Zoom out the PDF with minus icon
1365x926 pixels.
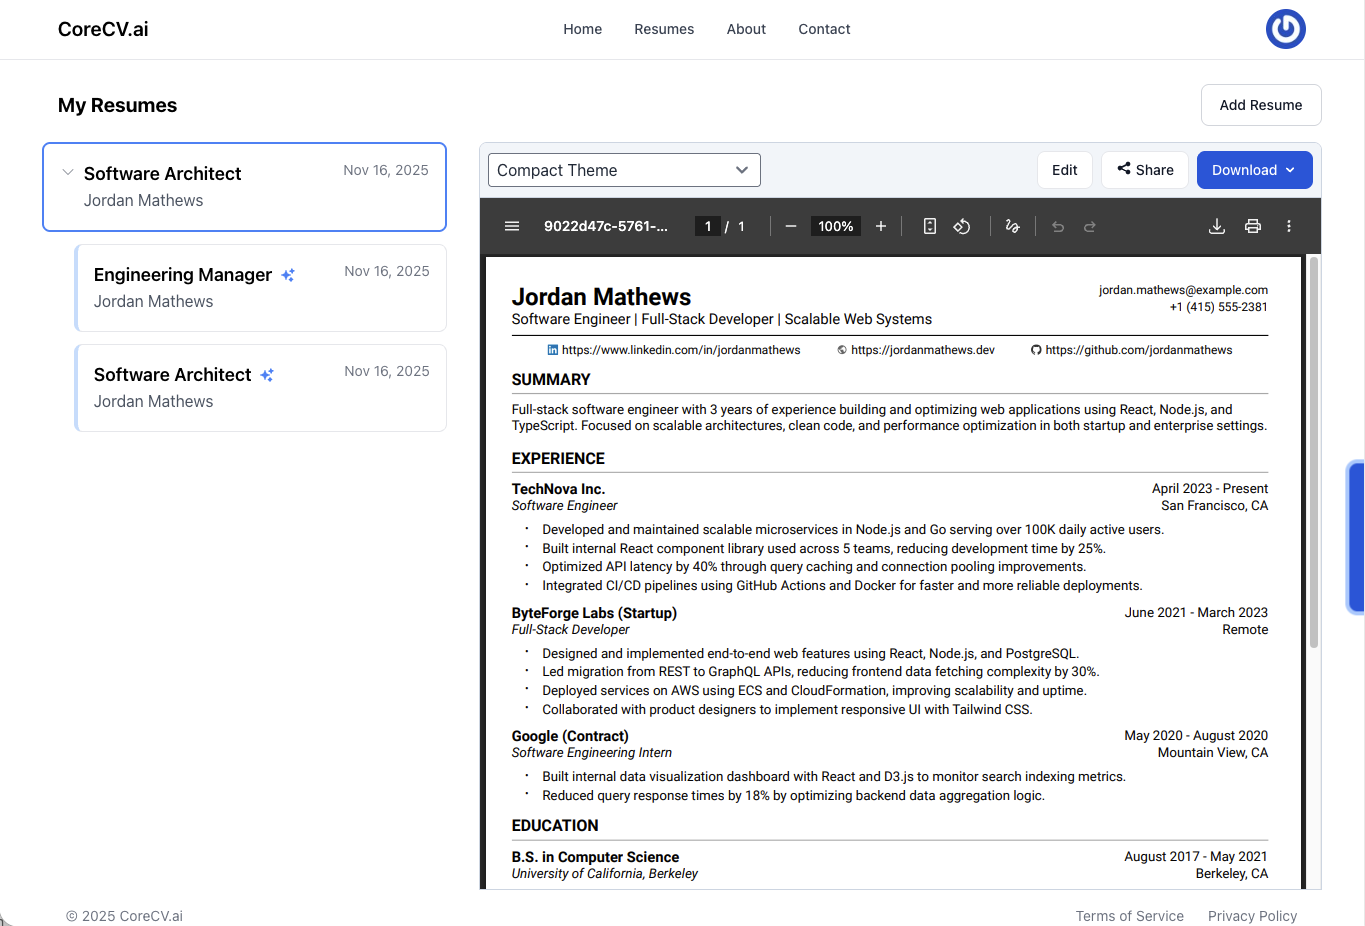(x=790, y=226)
